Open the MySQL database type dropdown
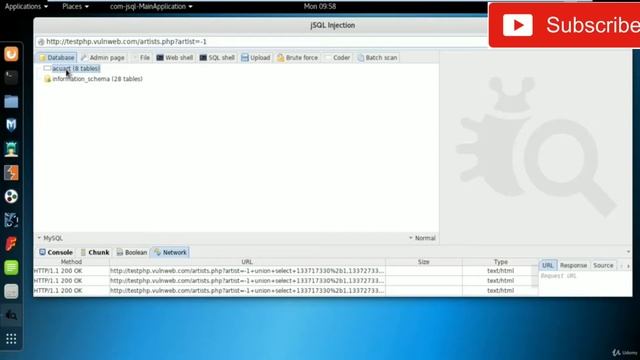Image resolution: width=640 pixels, height=360 pixels. (x=50, y=238)
